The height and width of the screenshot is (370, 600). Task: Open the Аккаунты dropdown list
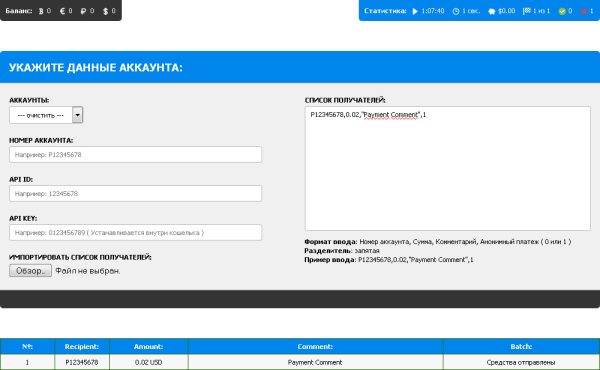click(x=46, y=115)
